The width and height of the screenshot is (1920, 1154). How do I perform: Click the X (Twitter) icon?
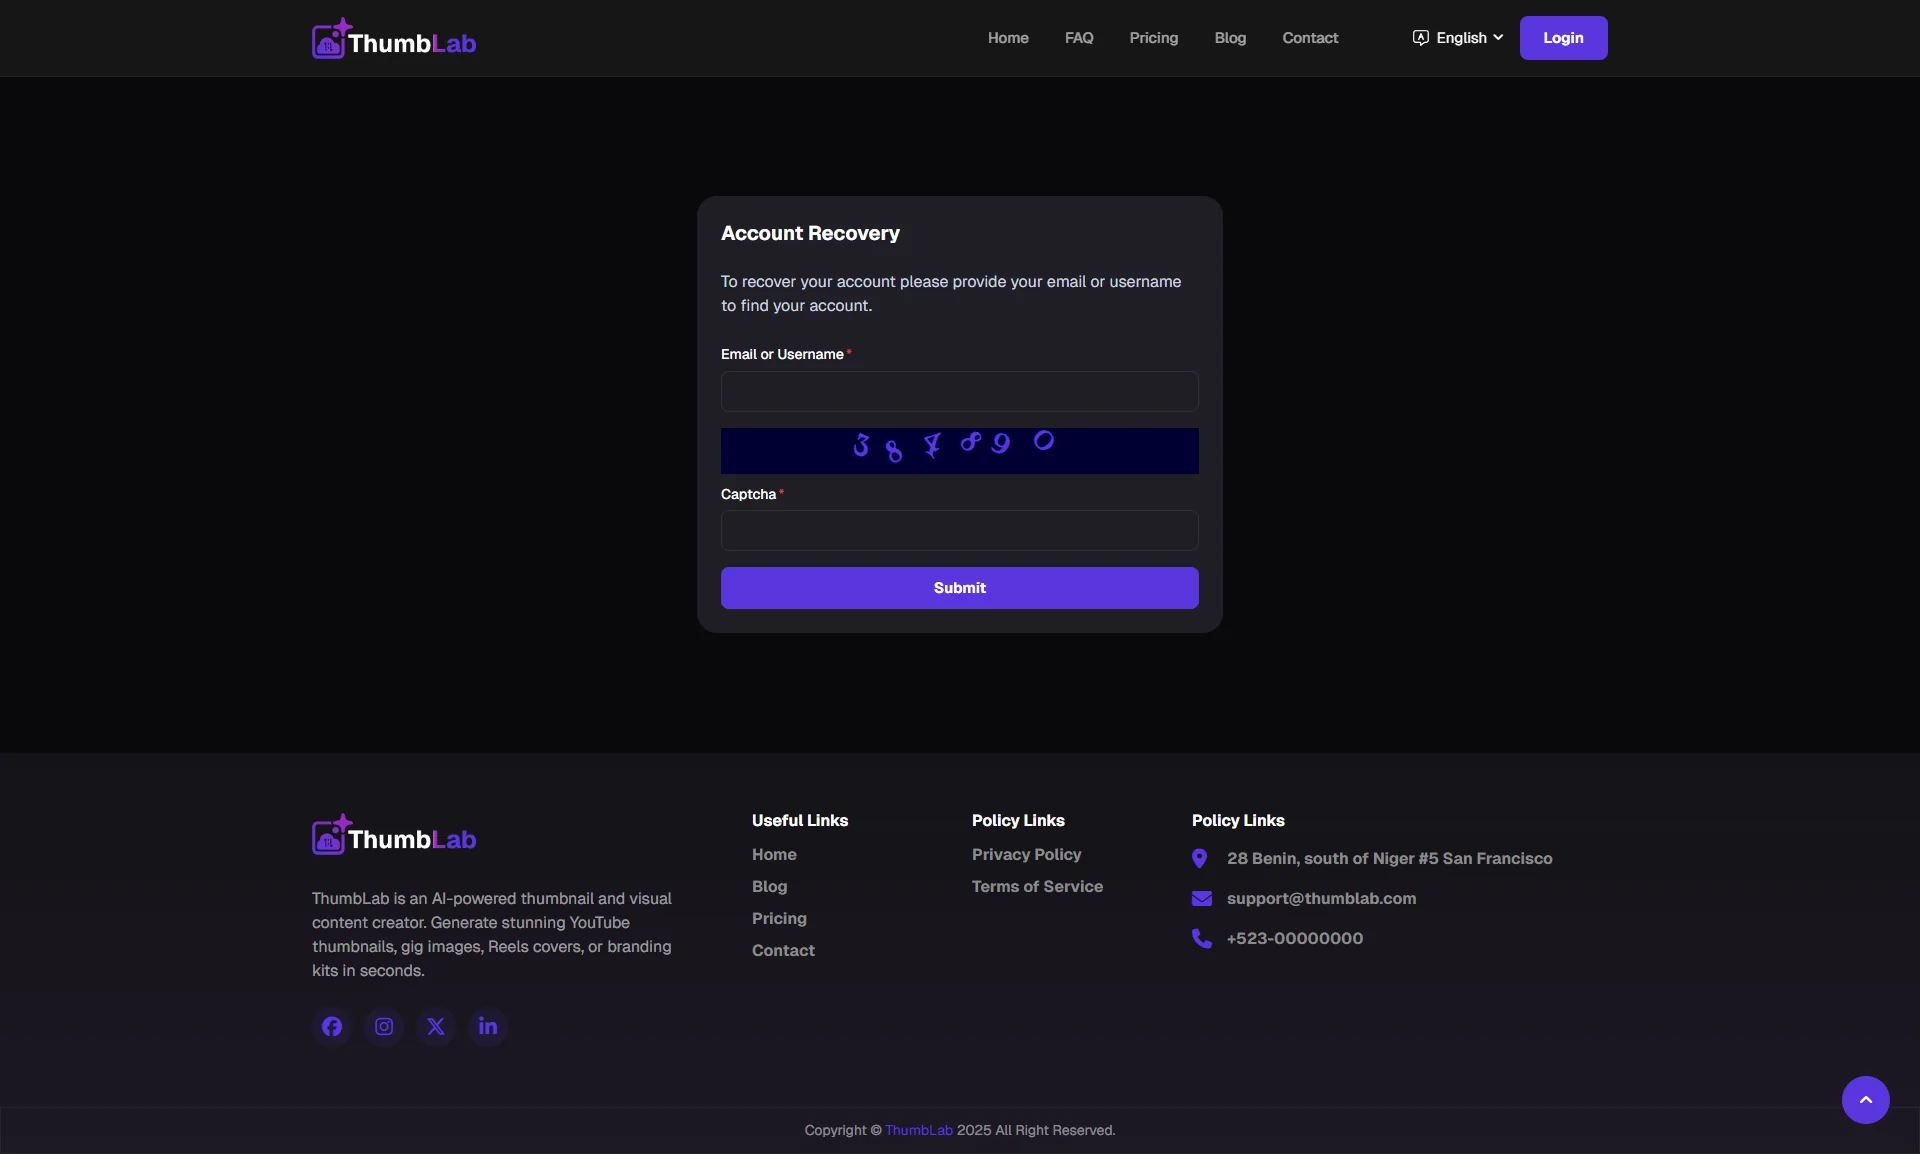[436, 1026]
